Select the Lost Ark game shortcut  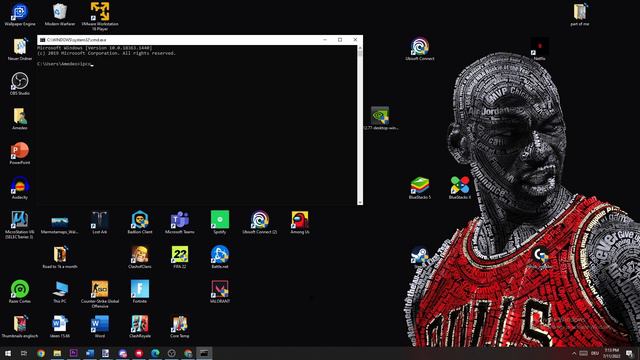pyautogui.click(x=100, y=222)
